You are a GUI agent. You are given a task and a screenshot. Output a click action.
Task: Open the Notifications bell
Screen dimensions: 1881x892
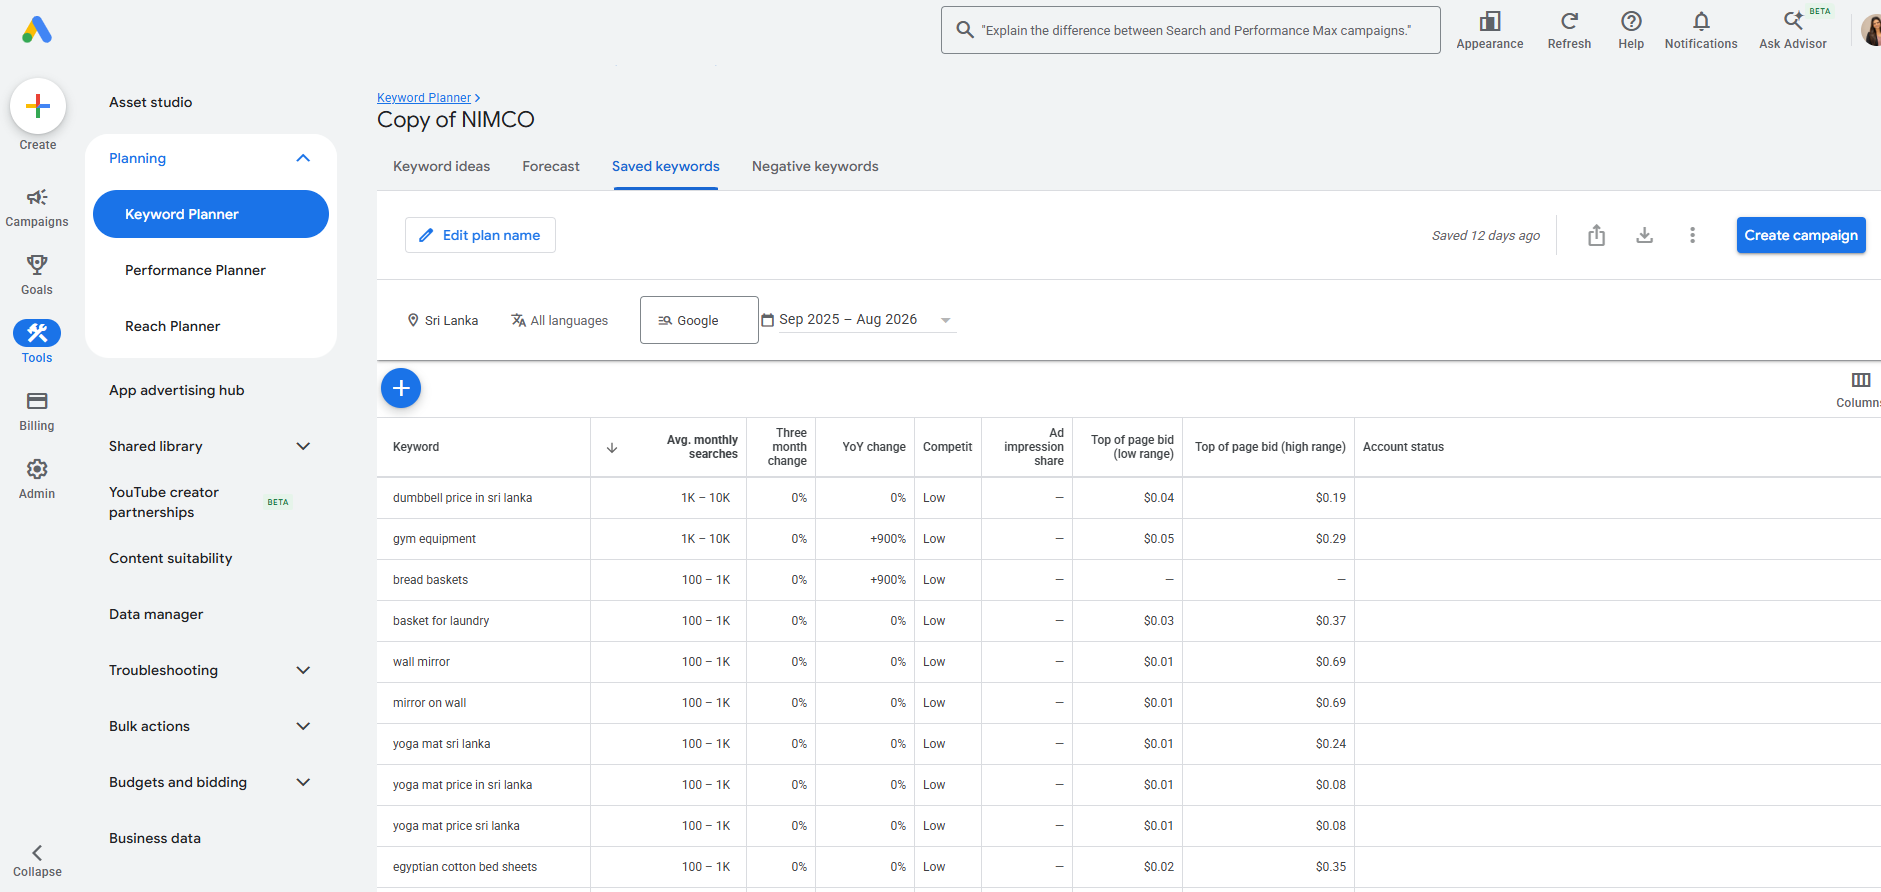click(x=1701, y=30)
